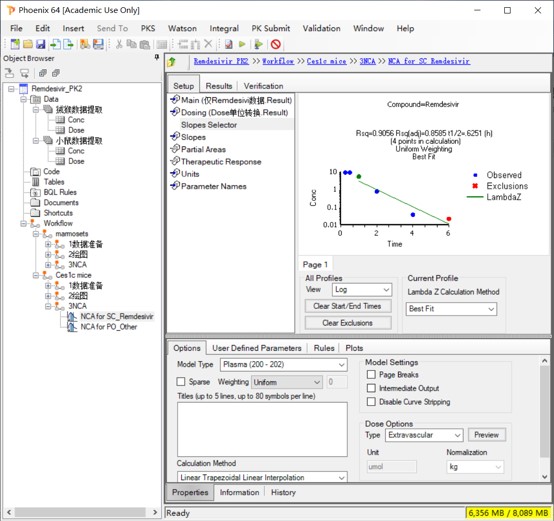Click the Cut scissors toolbar icon
Viewport: 554px width, 521px height.
click(119, 44)
